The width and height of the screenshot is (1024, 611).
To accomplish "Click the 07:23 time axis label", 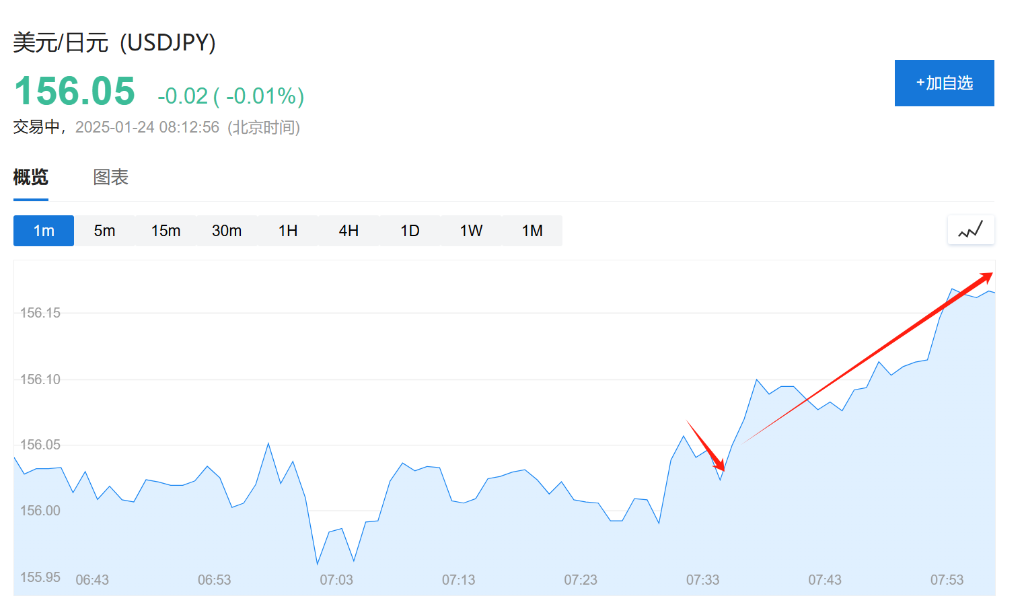I will (581, 580).
